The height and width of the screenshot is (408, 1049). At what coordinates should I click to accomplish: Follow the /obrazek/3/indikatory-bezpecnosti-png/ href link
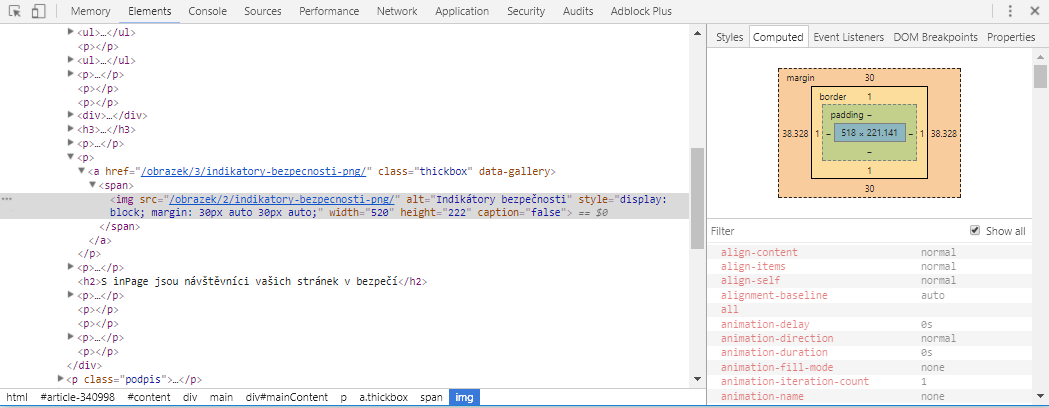256,171
